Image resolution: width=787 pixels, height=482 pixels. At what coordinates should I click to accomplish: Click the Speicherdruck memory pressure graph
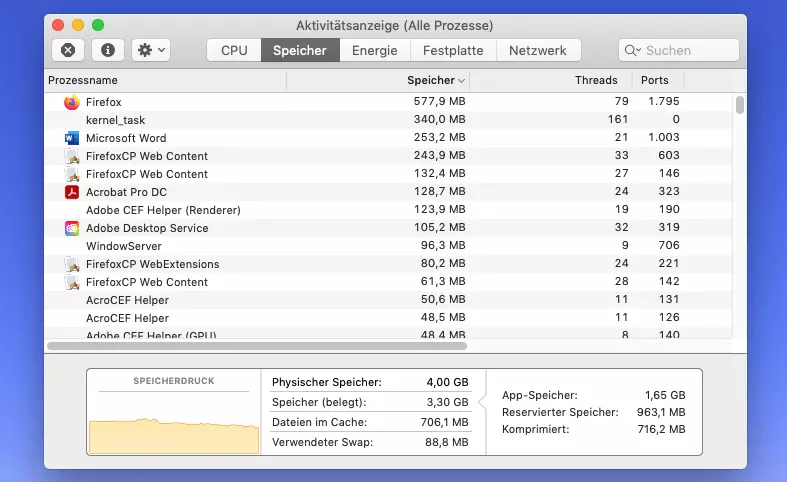(x=174, y=436)
